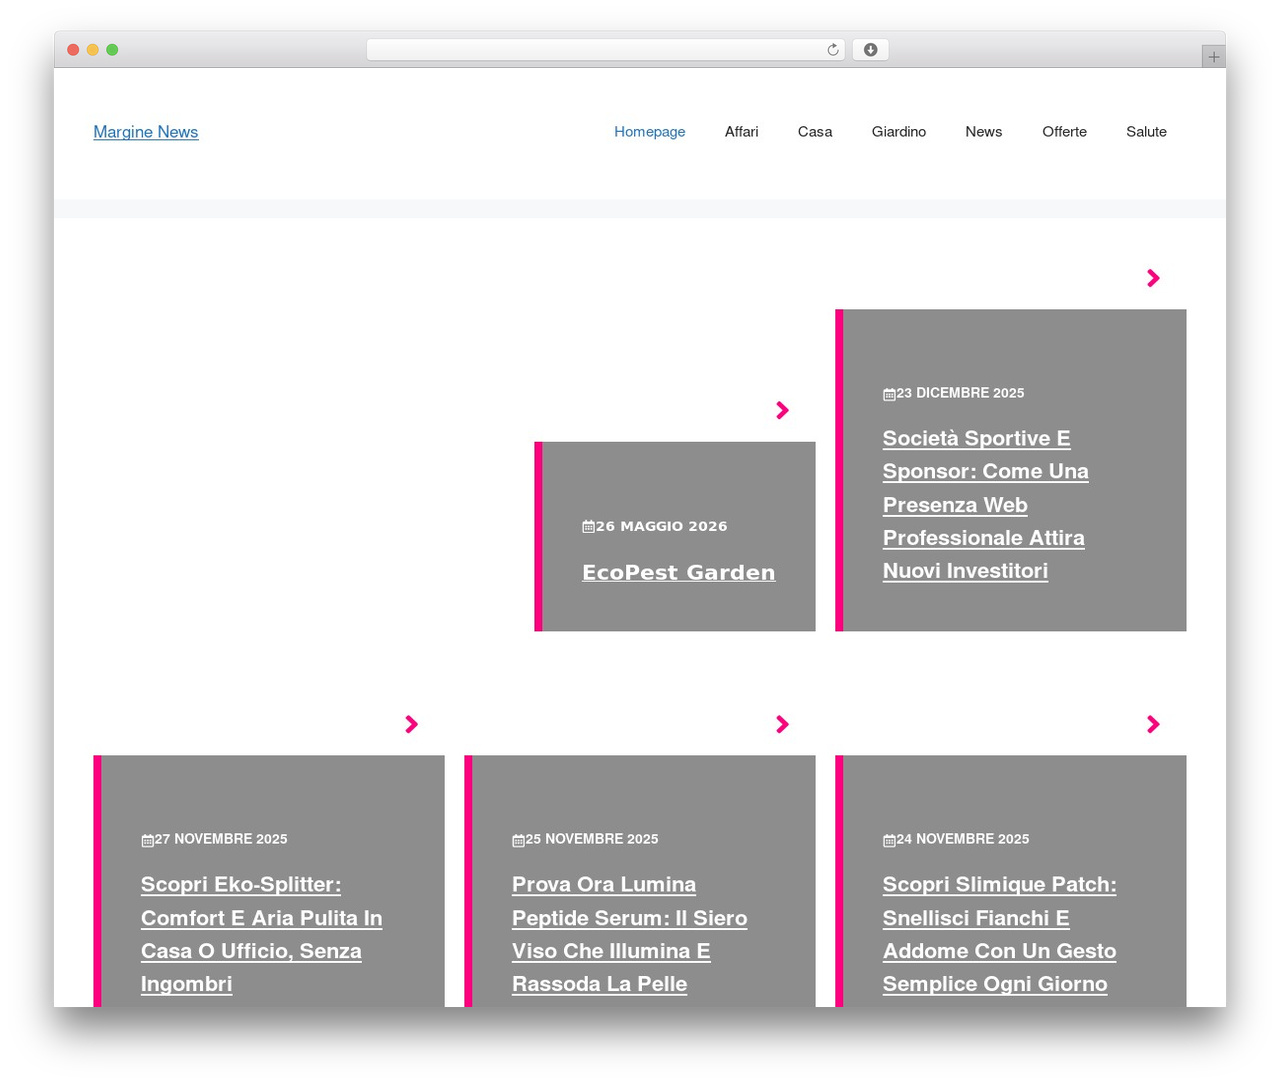1280x1084 pixels.
Task: Reload the page using the browser refresh icon
Action: pyautogui.click(x=832, y=50)
